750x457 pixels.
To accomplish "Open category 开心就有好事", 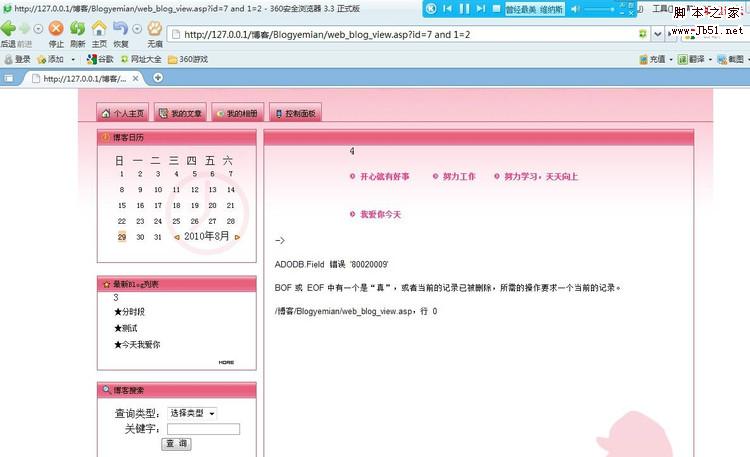I will [385, 177].
